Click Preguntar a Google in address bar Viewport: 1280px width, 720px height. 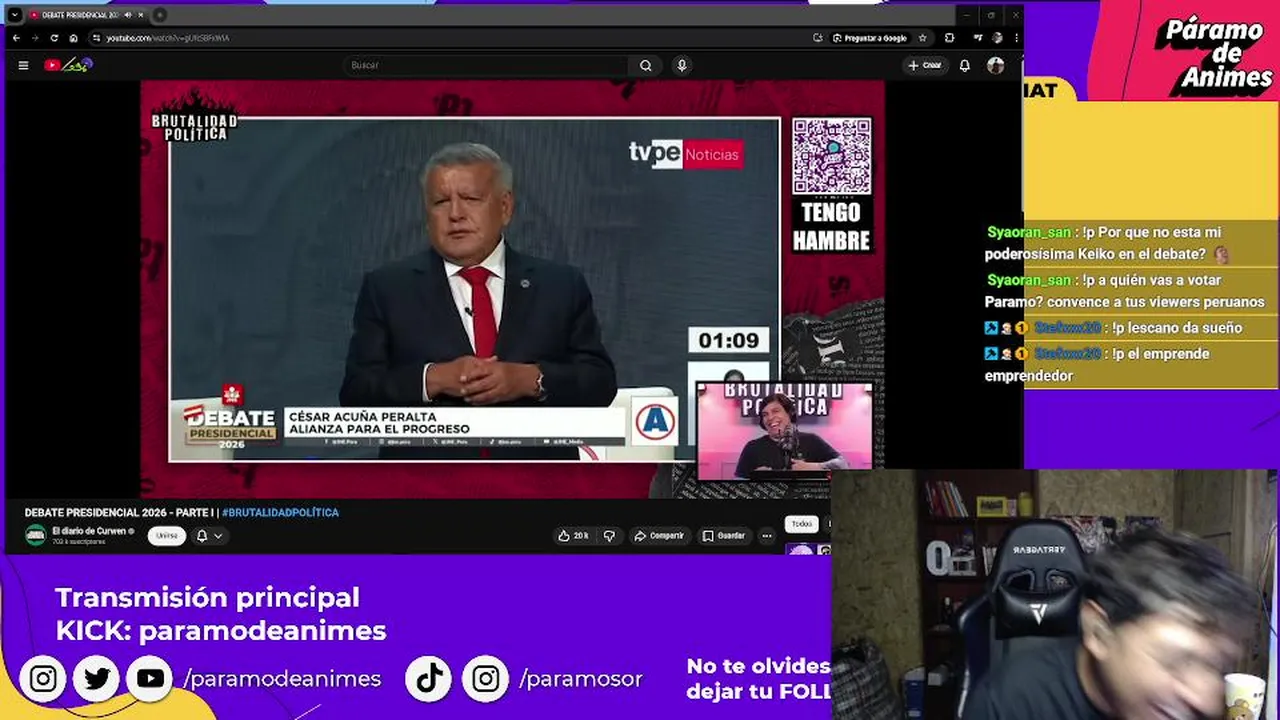pos(870,38)
